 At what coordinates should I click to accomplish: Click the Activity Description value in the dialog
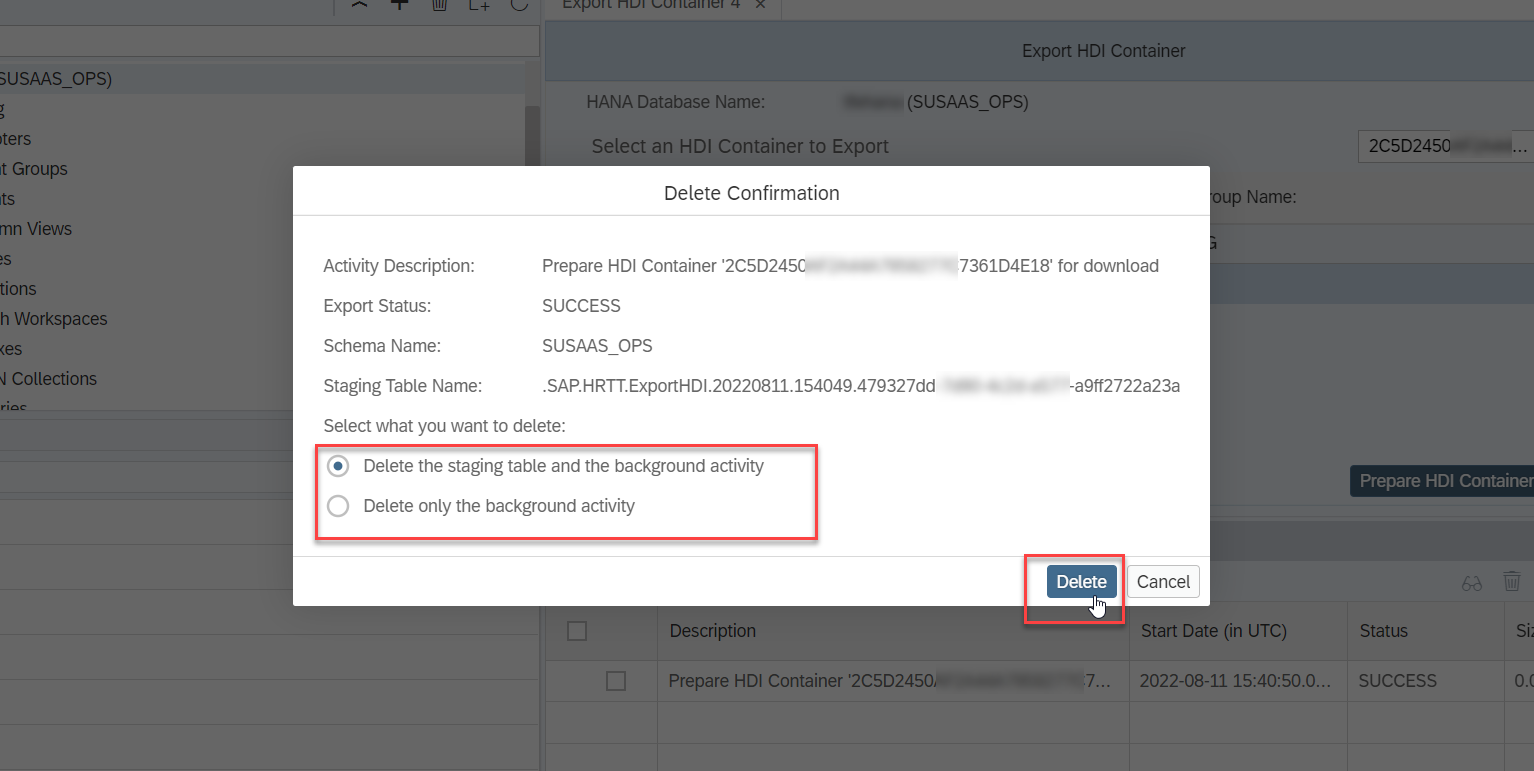tap(850, 266)
